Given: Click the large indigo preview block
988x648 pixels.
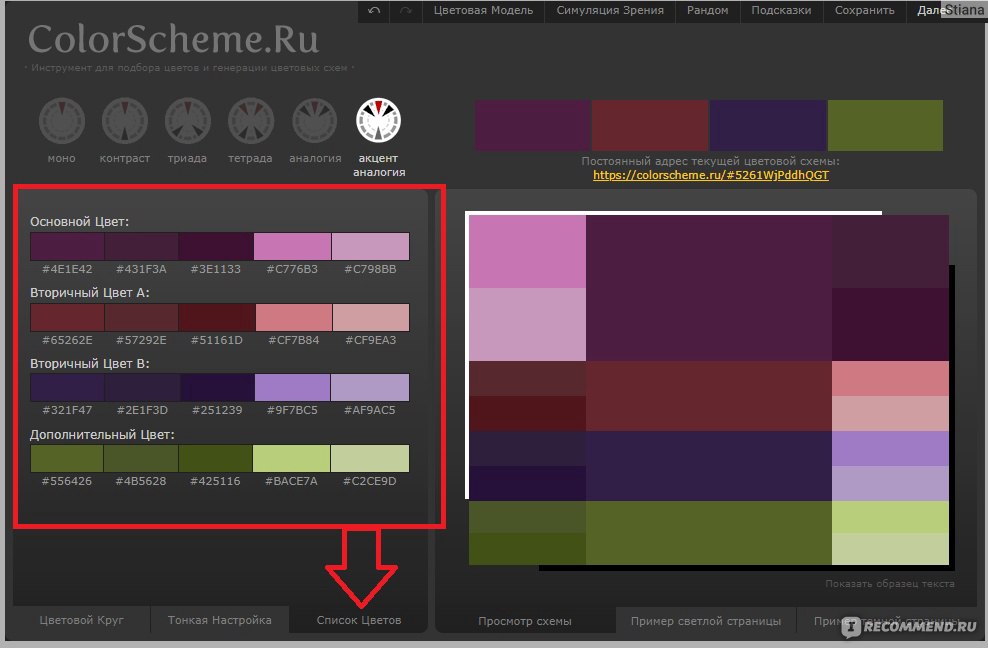Looking at the screenshot, I should [x=709, y=466].
